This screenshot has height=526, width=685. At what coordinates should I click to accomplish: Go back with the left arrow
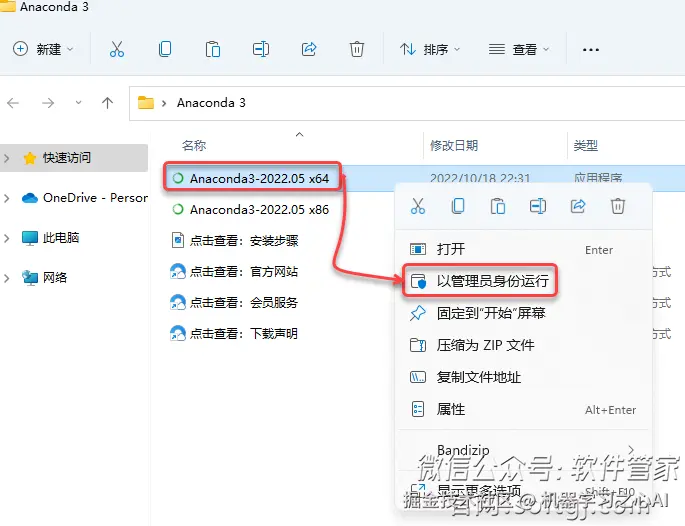point(13,103)
